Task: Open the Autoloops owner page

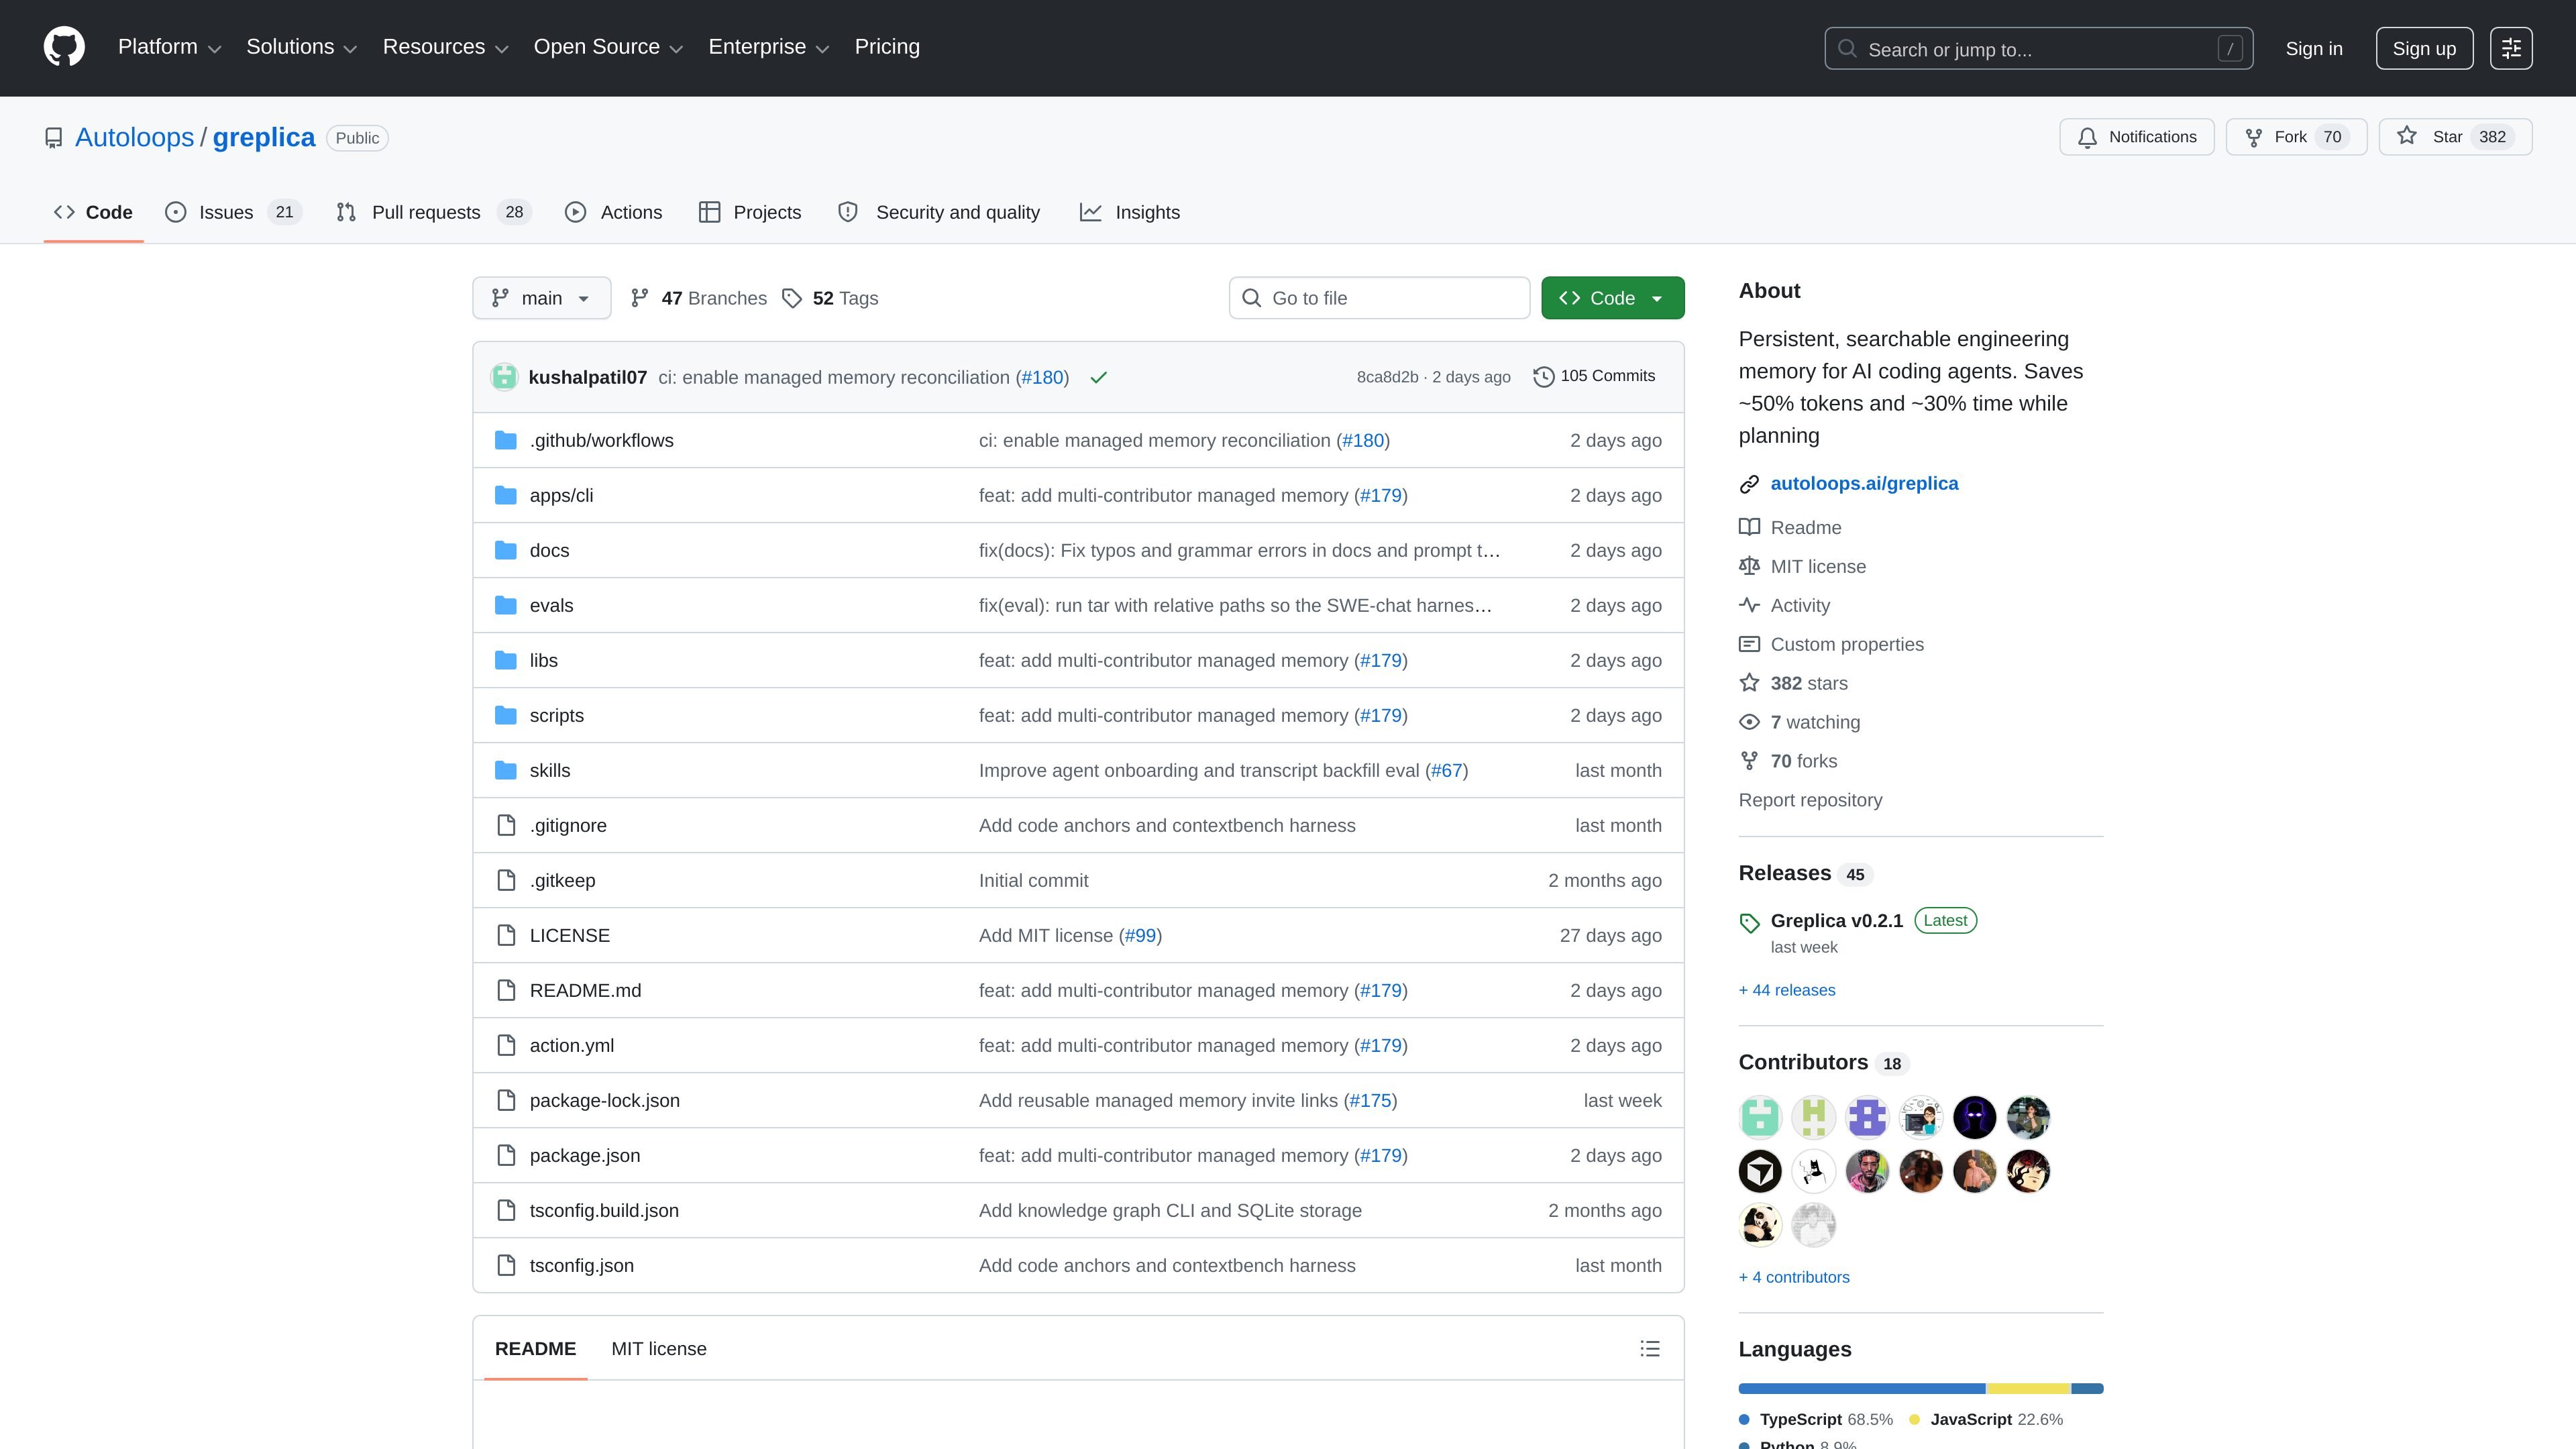Action: (135, 138)
